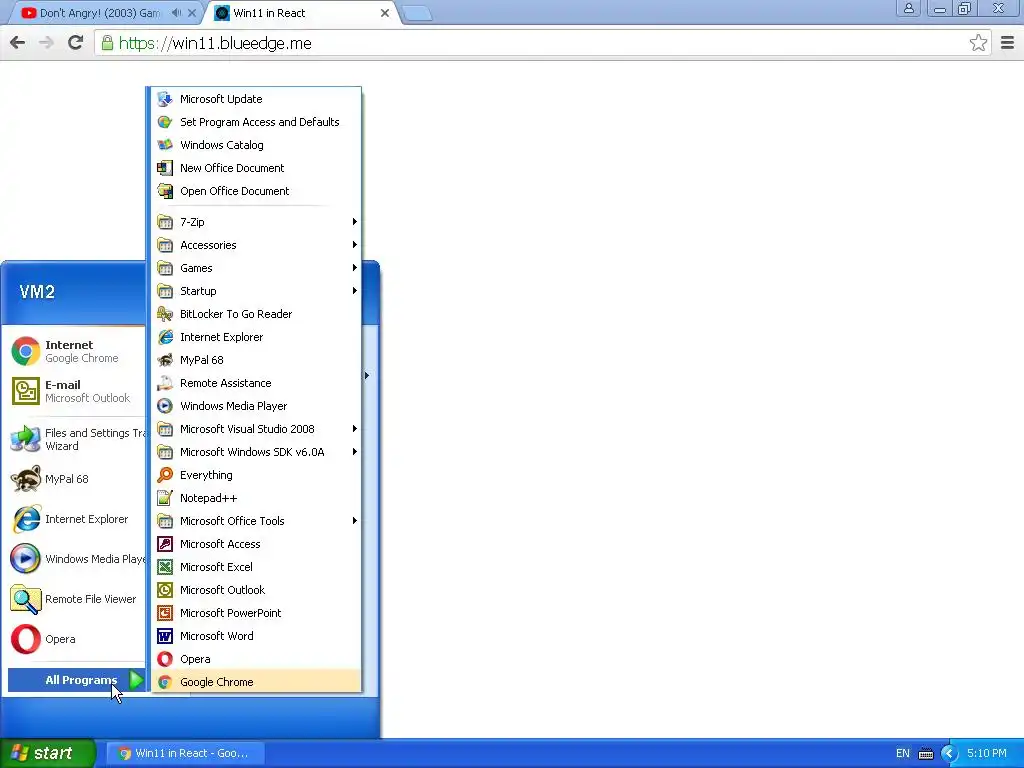1024x768 pixels.
Task: Bookmark this page with star icon
Action: pos(978,43)
